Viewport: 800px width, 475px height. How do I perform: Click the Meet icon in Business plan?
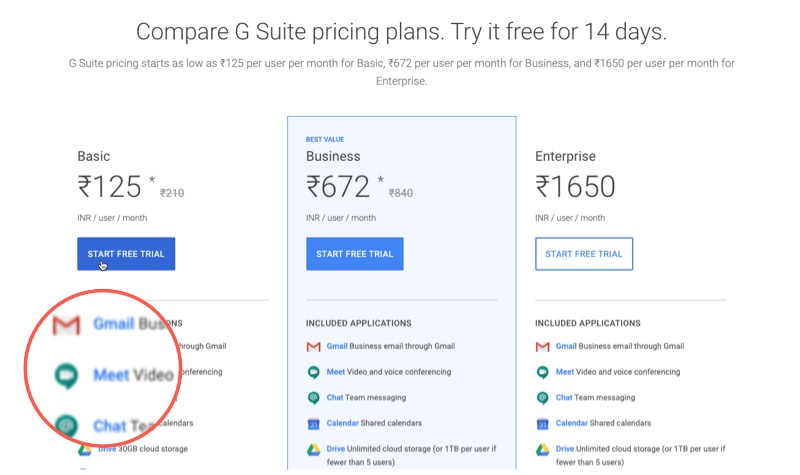(x=313, y=372)
